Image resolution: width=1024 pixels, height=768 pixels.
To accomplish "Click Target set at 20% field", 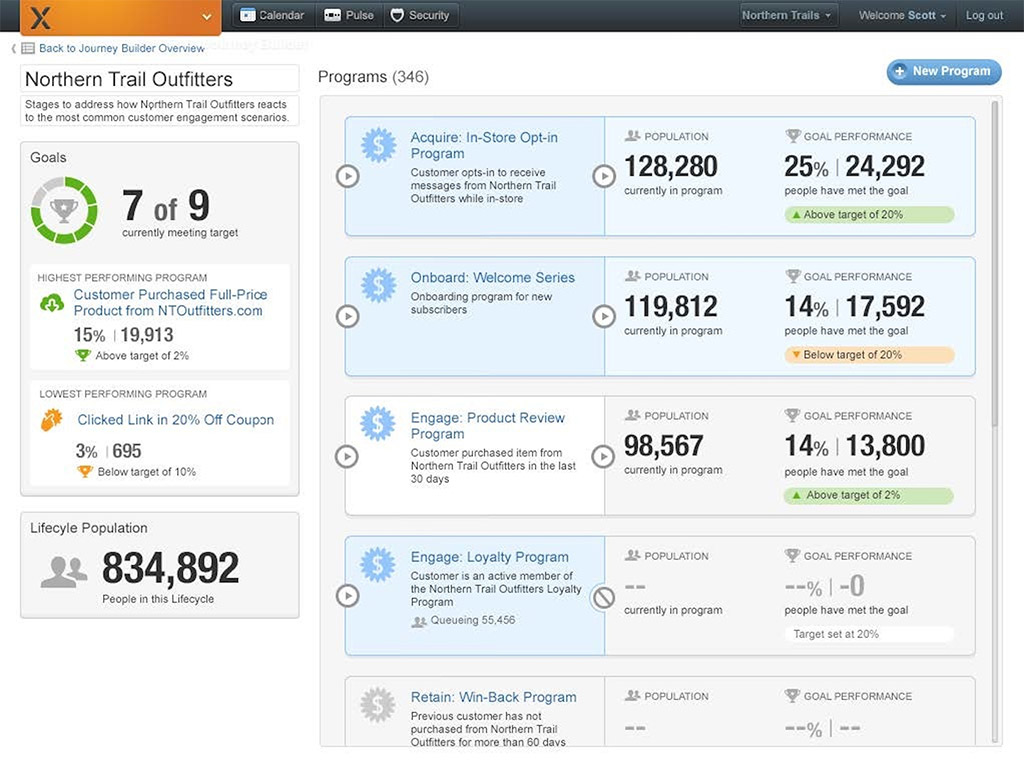I will [869, 634].
